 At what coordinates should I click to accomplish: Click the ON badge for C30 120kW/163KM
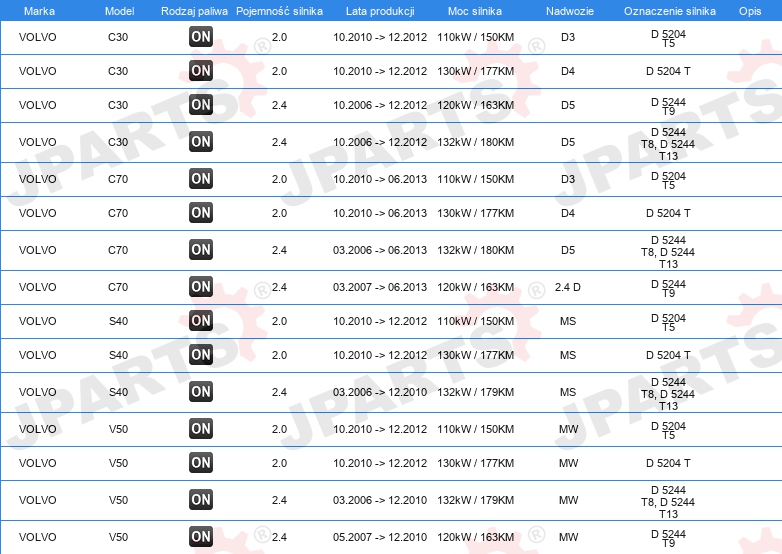click(x=201, y=104)
